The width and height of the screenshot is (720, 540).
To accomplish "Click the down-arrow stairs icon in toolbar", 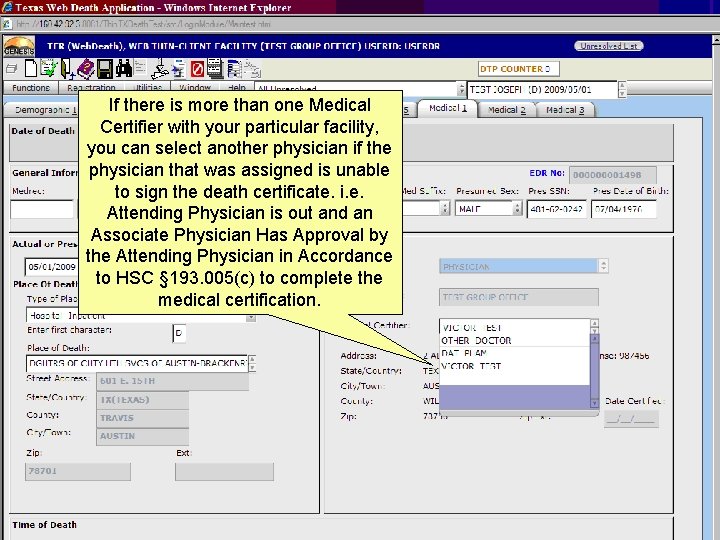I will (160, 69).
